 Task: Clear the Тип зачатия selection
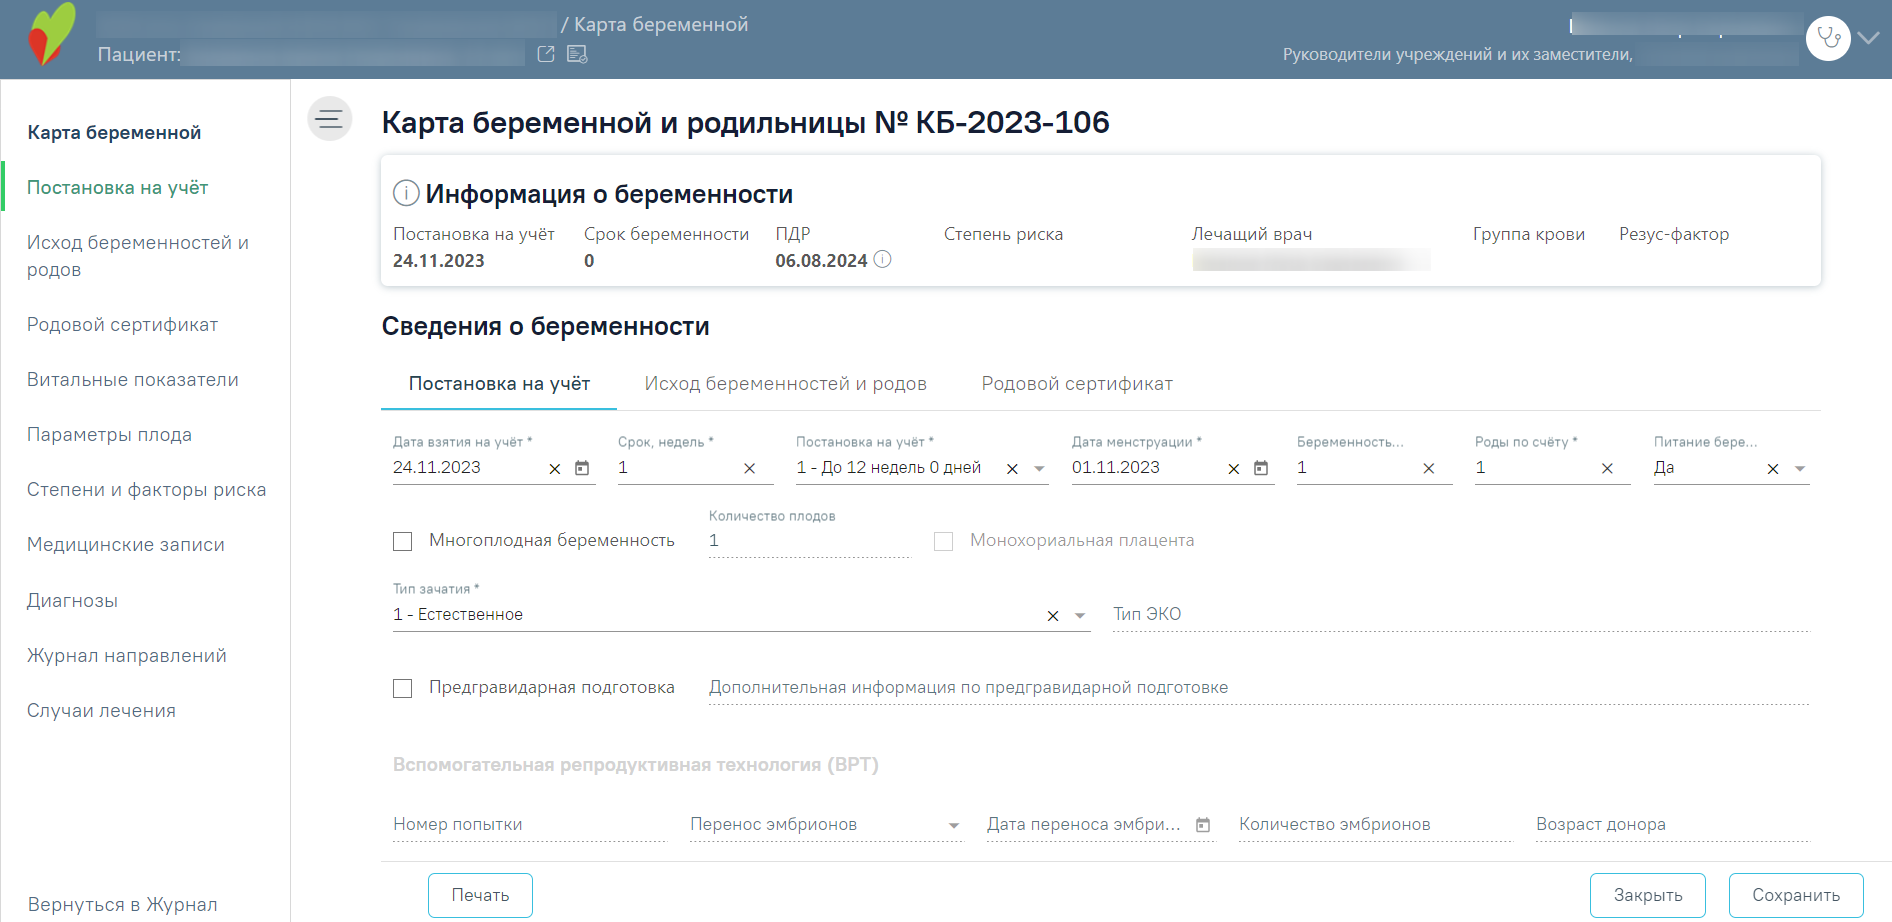(x=1053, y=616)
